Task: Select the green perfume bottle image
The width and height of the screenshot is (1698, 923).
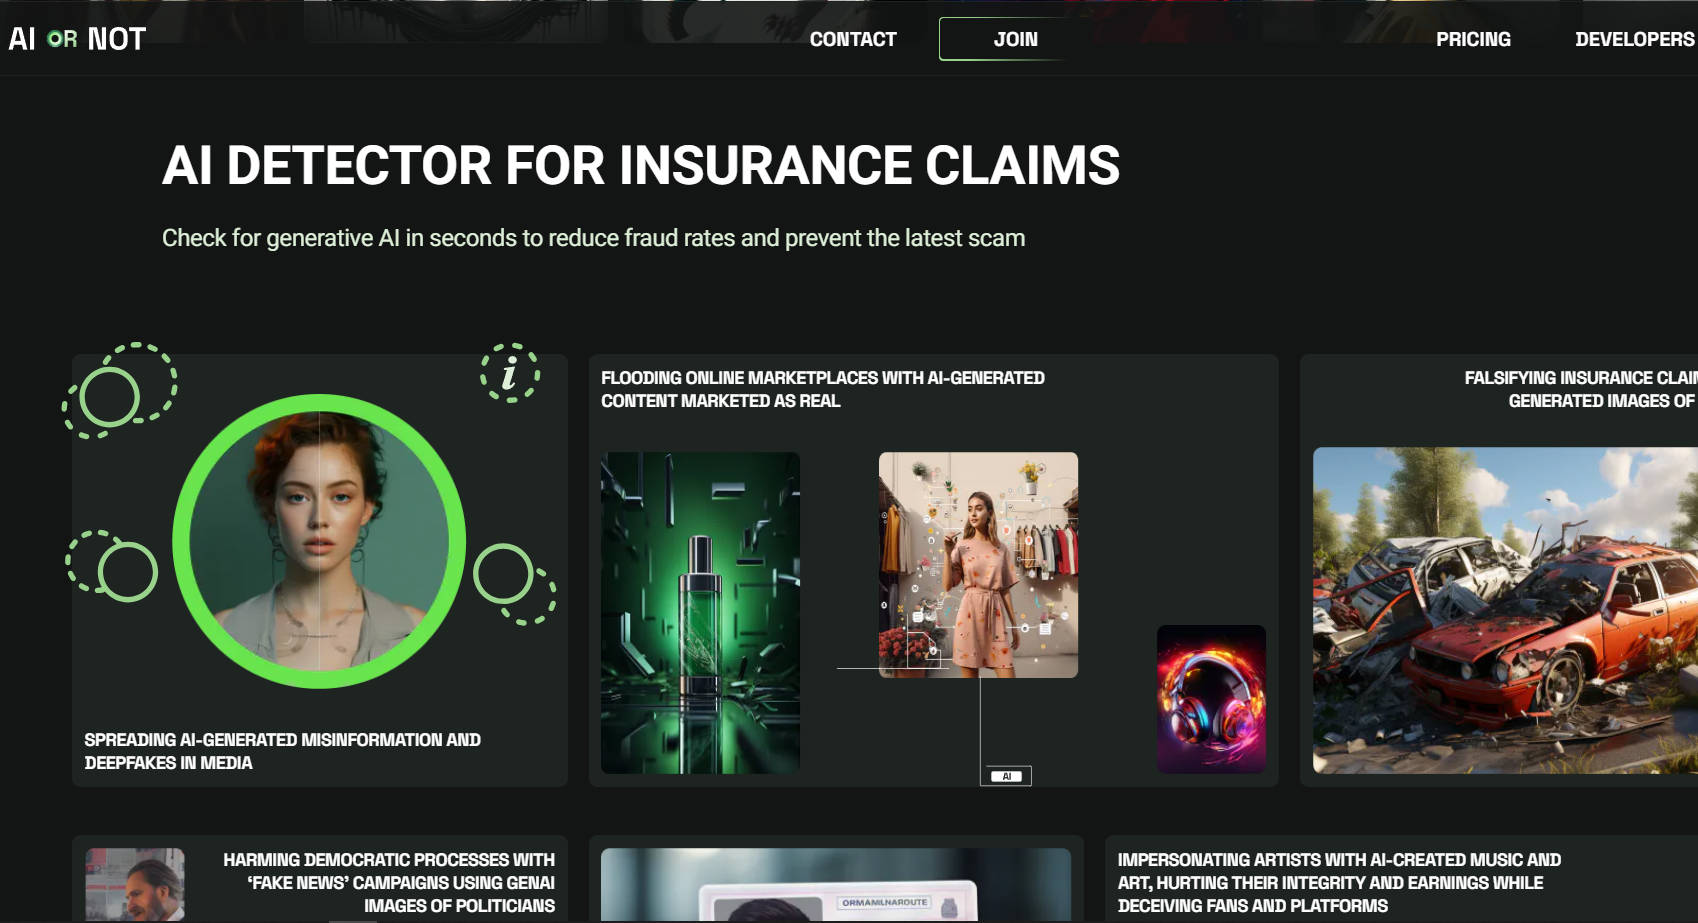Action: click(700, 613)
